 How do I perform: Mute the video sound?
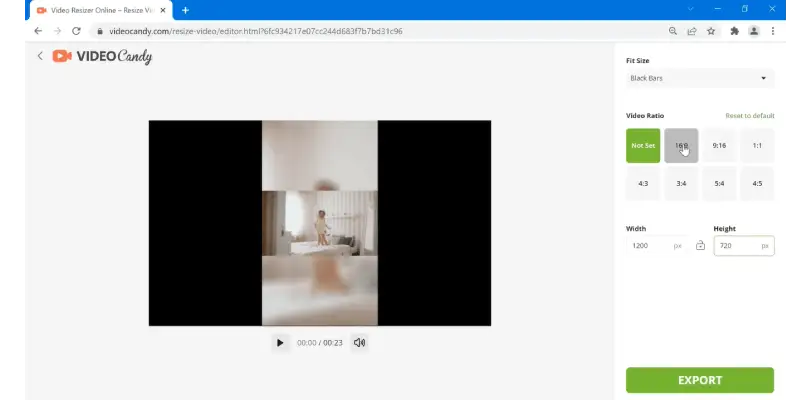click(359, 343)
